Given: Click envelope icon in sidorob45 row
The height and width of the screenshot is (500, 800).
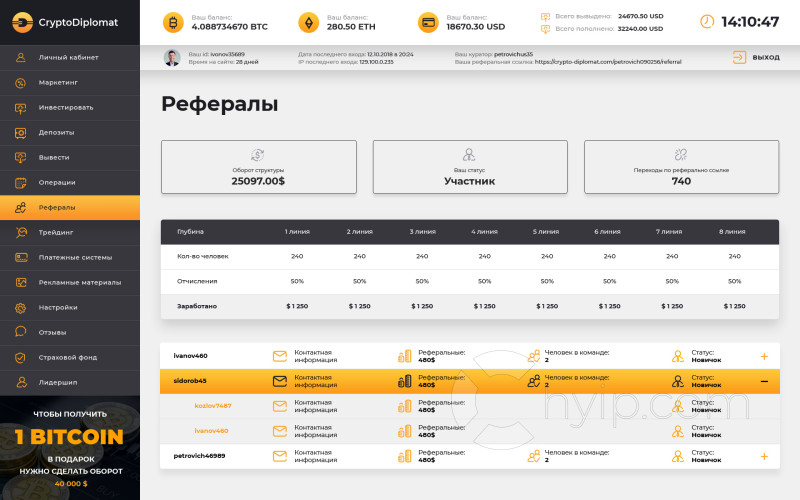Looking at the screenshot, I should pyautogui.click(x=280, y=381).
